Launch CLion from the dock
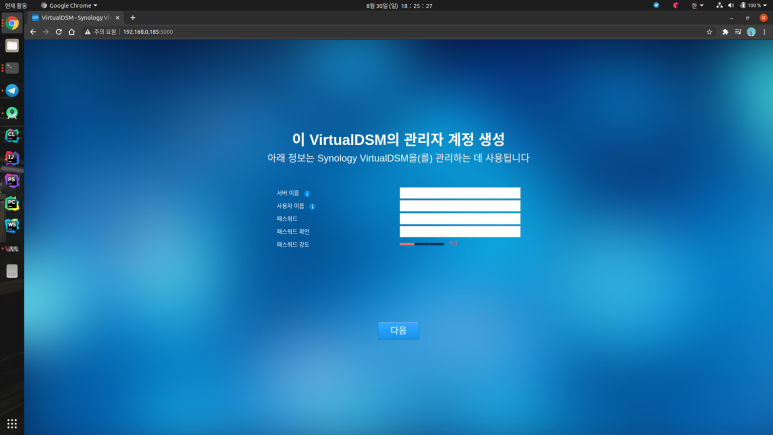 12,135
